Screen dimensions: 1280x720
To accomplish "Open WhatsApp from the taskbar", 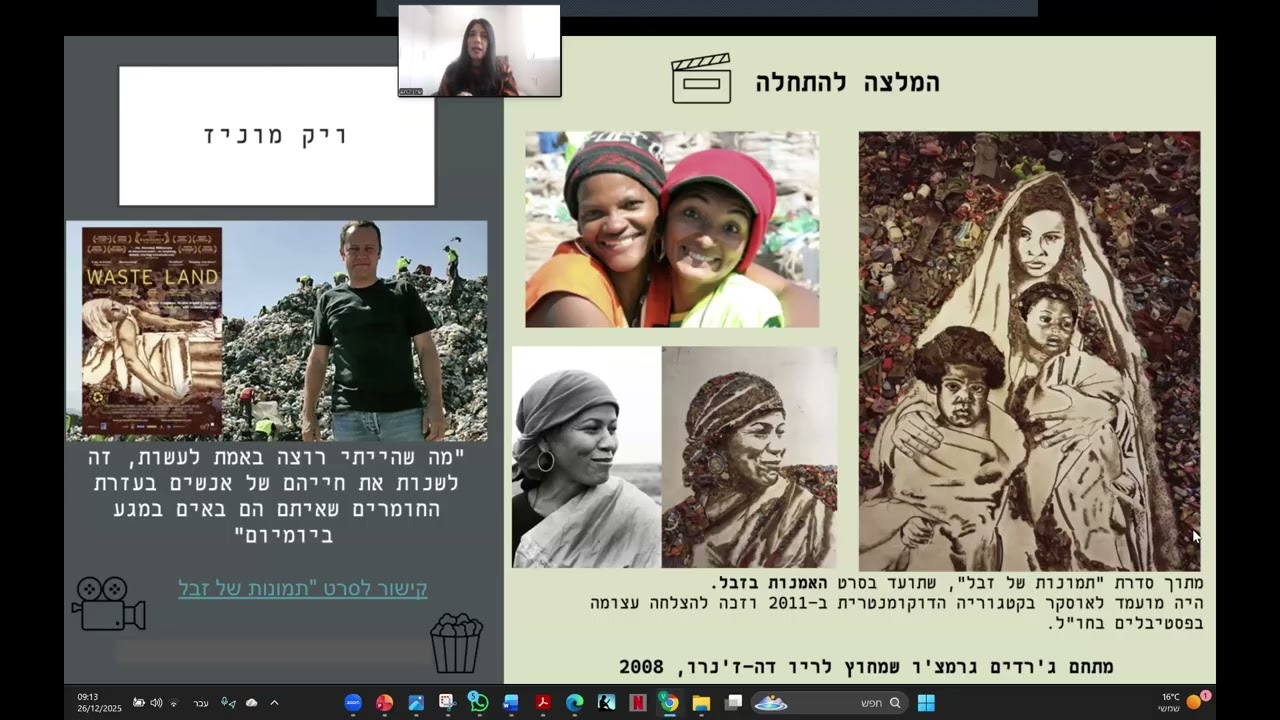I will point(479,703).
